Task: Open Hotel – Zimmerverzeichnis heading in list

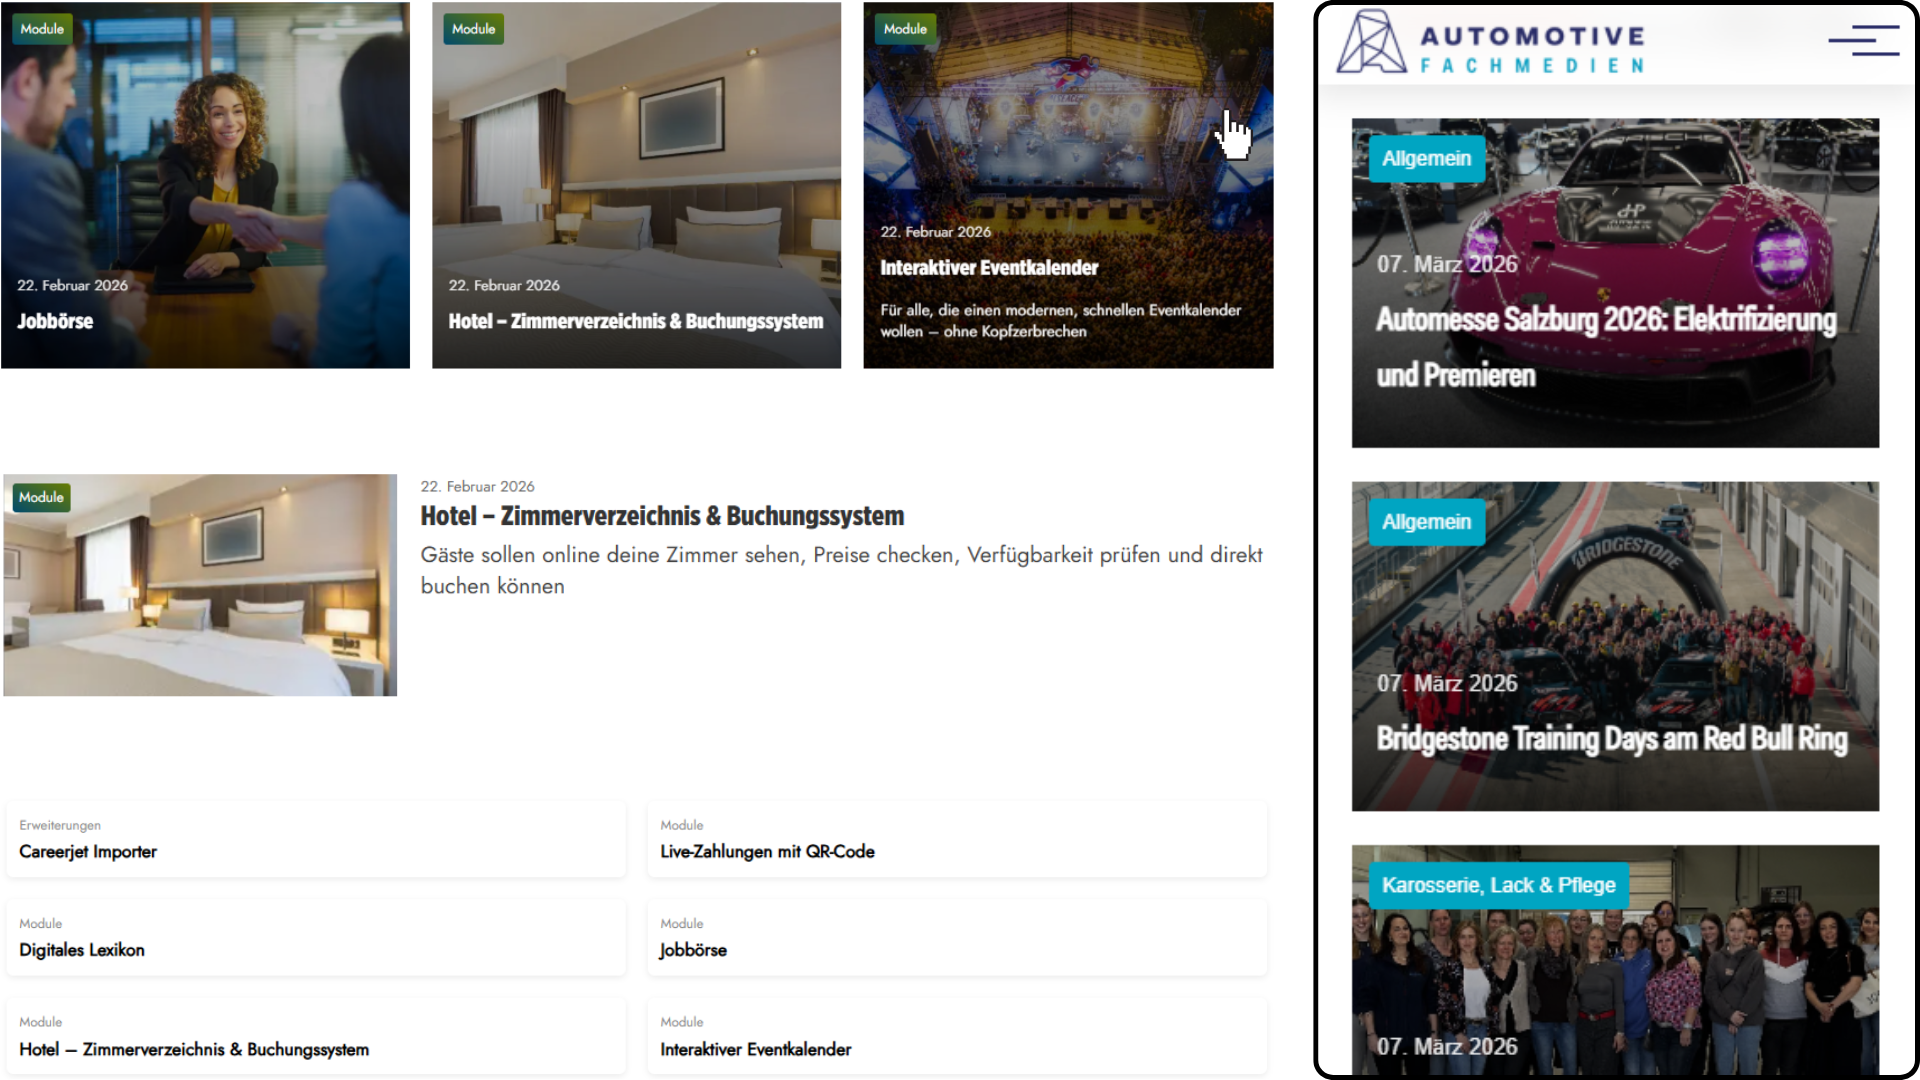Action: [662, 516]
